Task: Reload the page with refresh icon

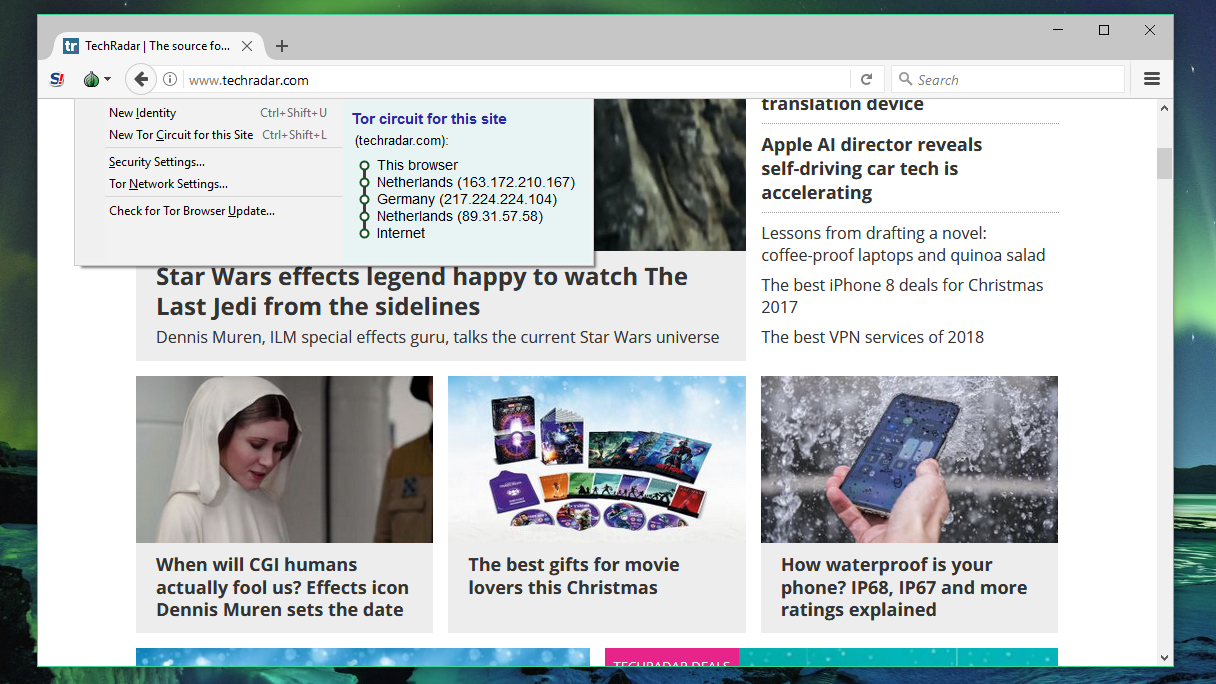Action: 866,80
